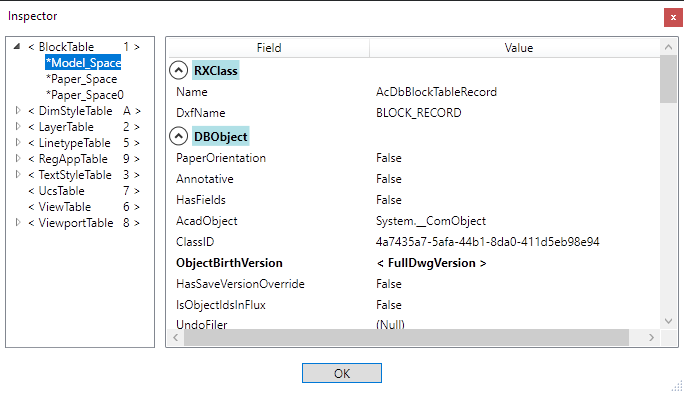The image size is (684, 393).
Task: Expand the TextStyleTable node arrow
Action: 18,174
